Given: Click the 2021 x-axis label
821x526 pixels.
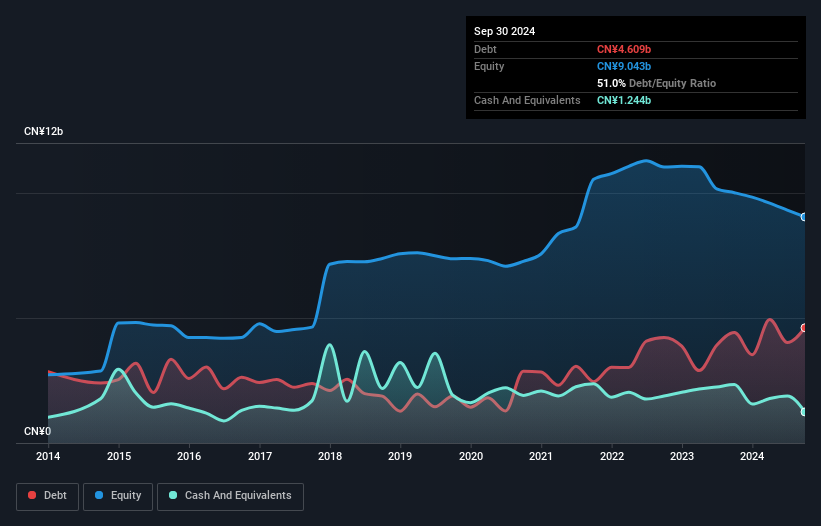Looking at the screenshot, I should pyautogui.click(x=541, y=456).
